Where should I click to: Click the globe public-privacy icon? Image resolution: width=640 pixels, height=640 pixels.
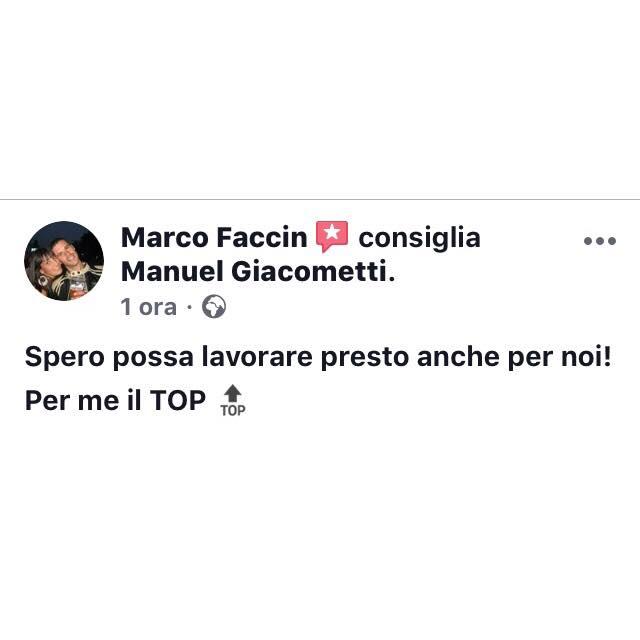[214, 307]
